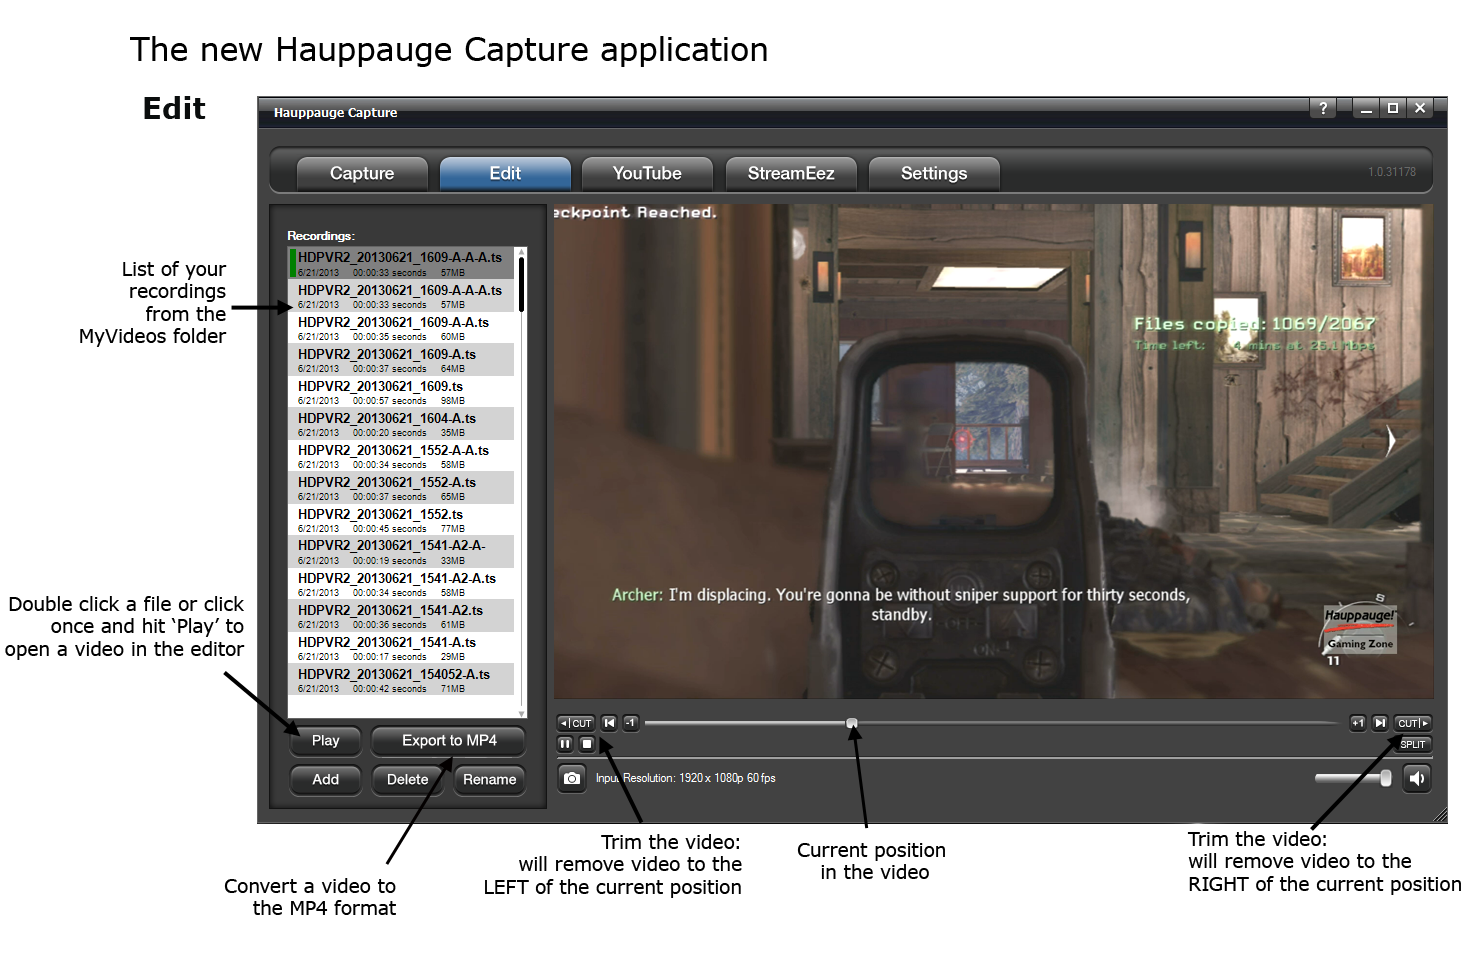
Task: Click the Rename button
Action: click(x=489, y=779)
